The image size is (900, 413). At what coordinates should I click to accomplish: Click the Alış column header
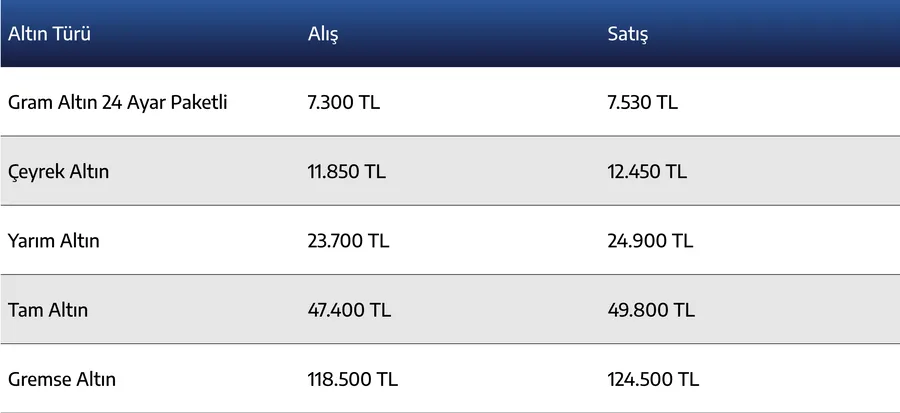point(323,34)
